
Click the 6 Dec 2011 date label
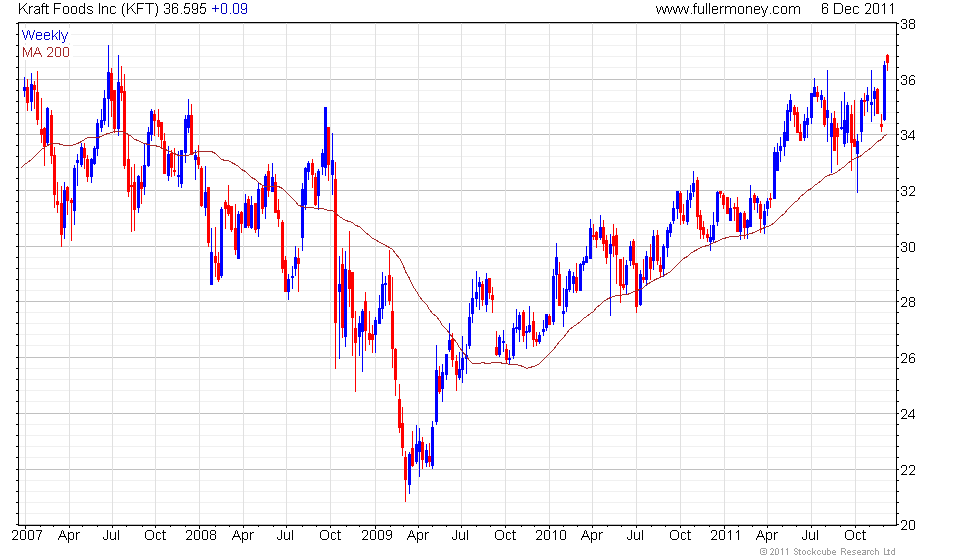[858, 9]
